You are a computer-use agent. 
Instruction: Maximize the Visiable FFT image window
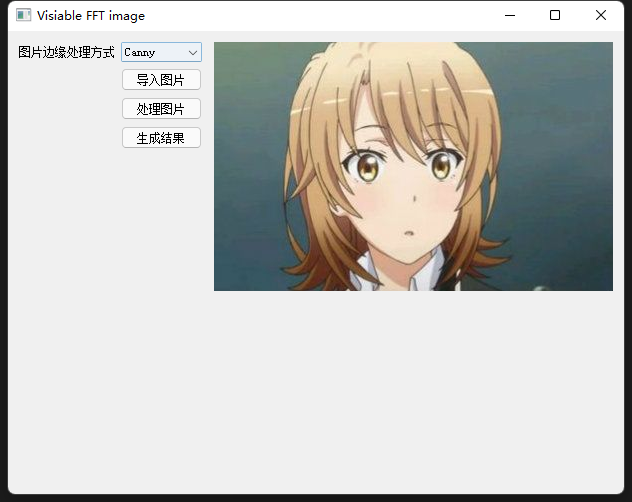[x=555, y=15]
